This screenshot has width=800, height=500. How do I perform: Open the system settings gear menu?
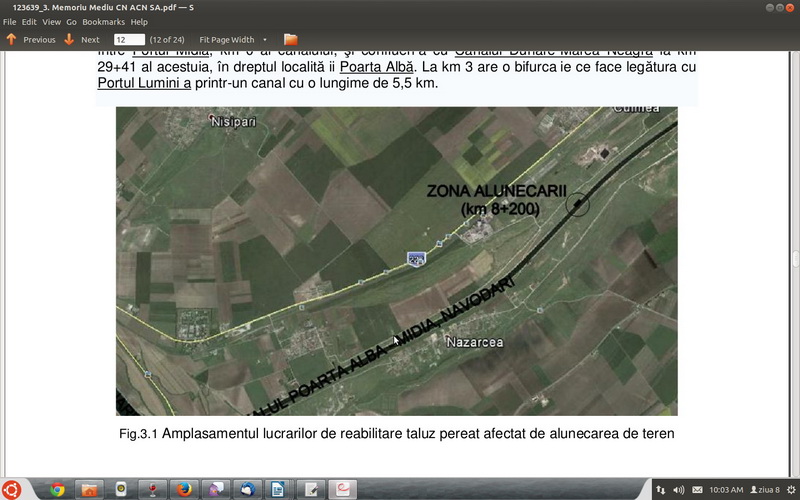point(789,490)
